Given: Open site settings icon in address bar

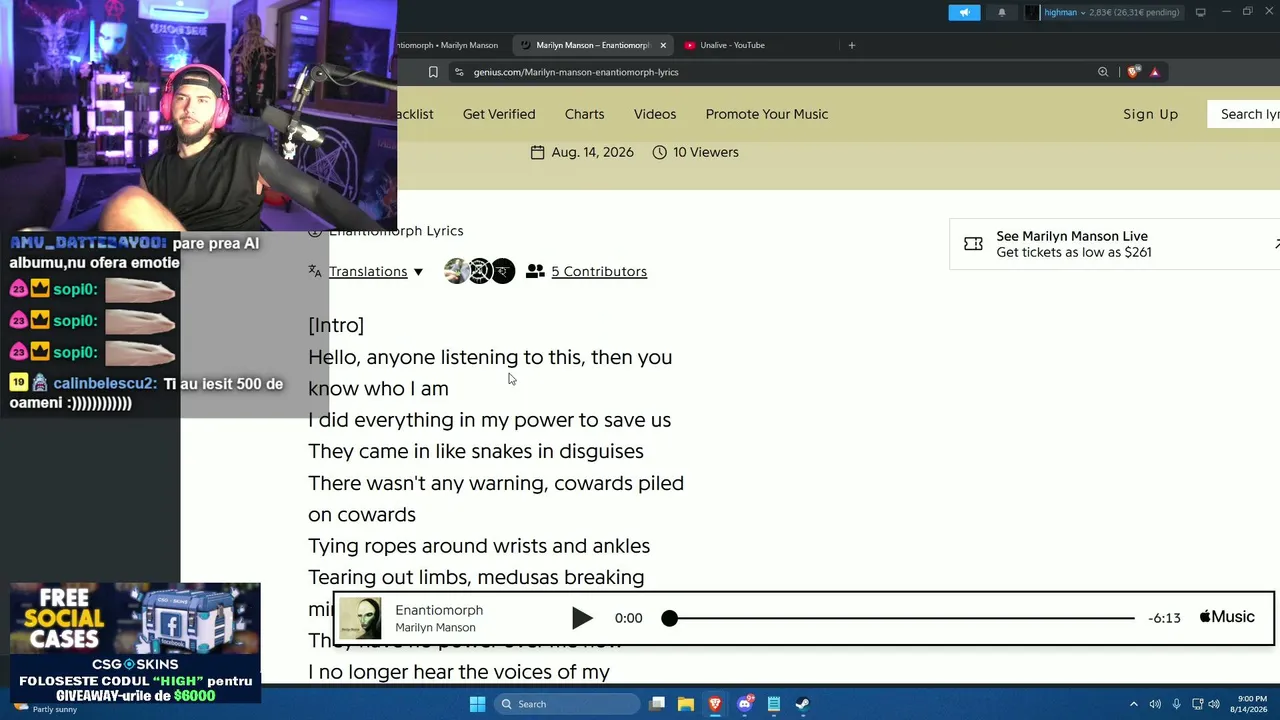Looking at the screenshot, I should [459, 72].
